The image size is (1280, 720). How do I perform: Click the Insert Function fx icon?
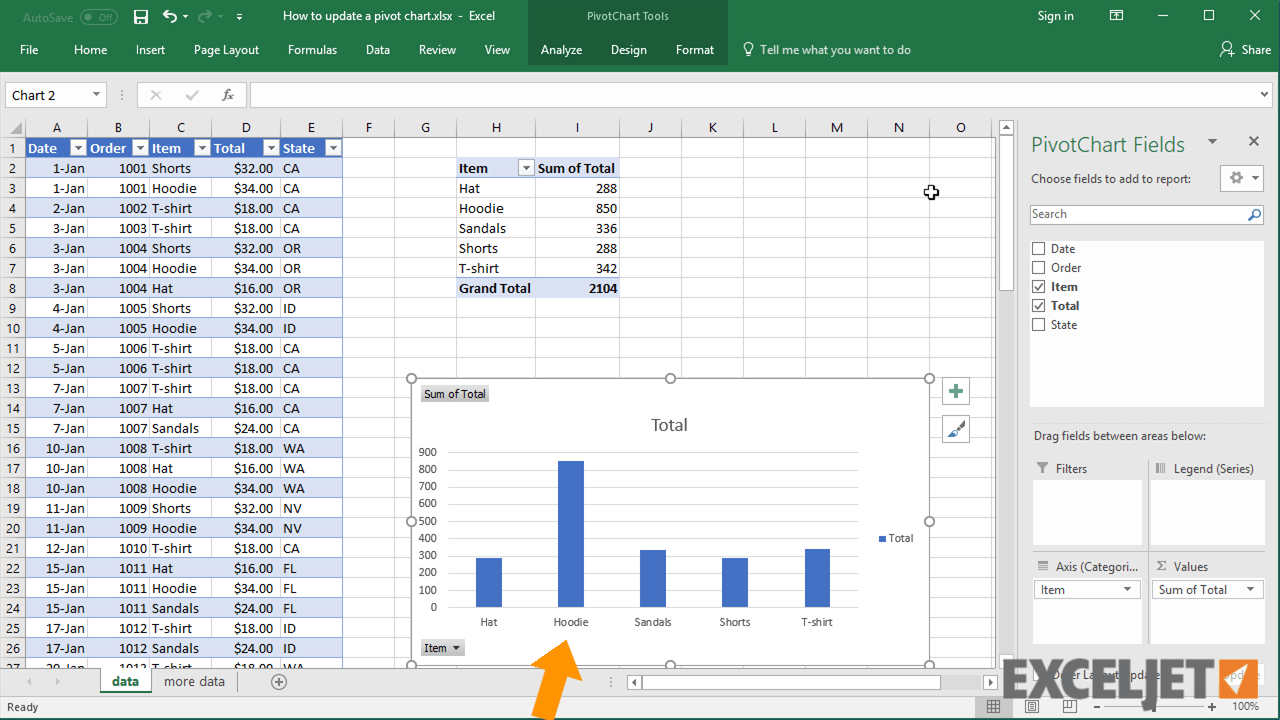coord(227,95)
